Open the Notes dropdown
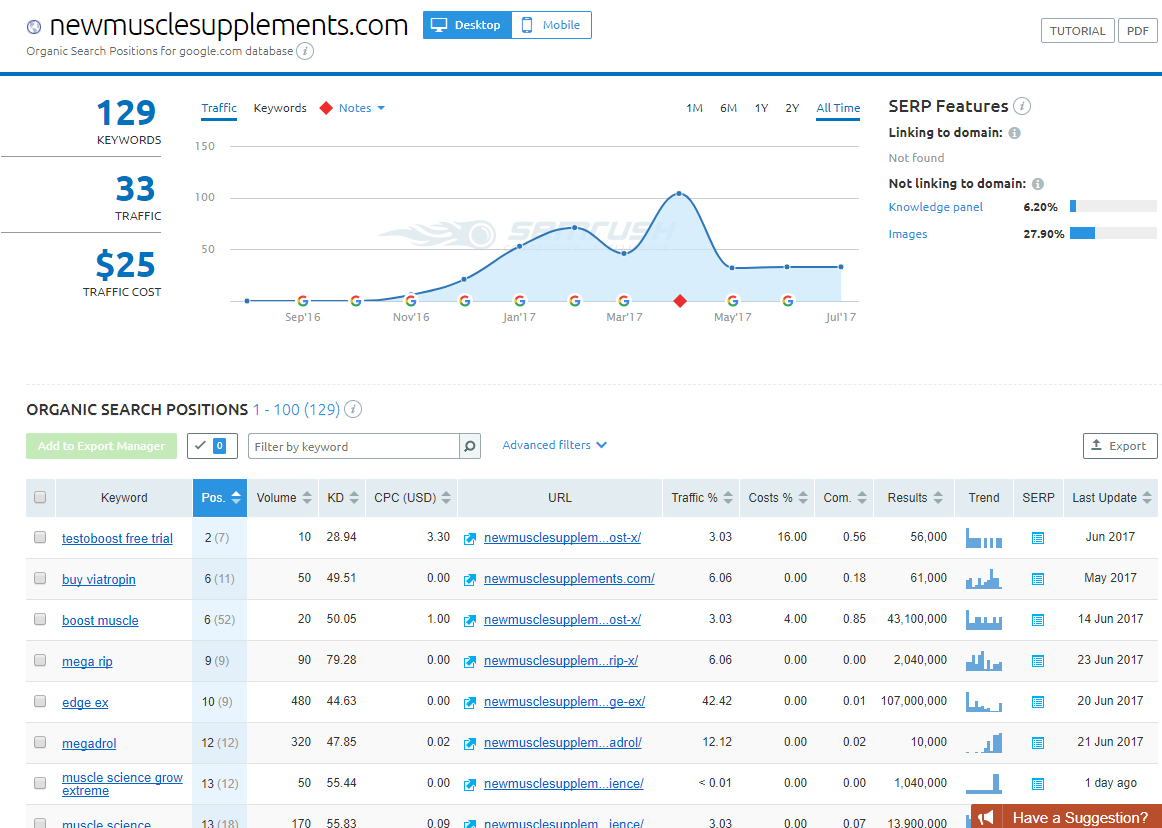Viewport: 1162px width, 828px height. click(361, 108)
